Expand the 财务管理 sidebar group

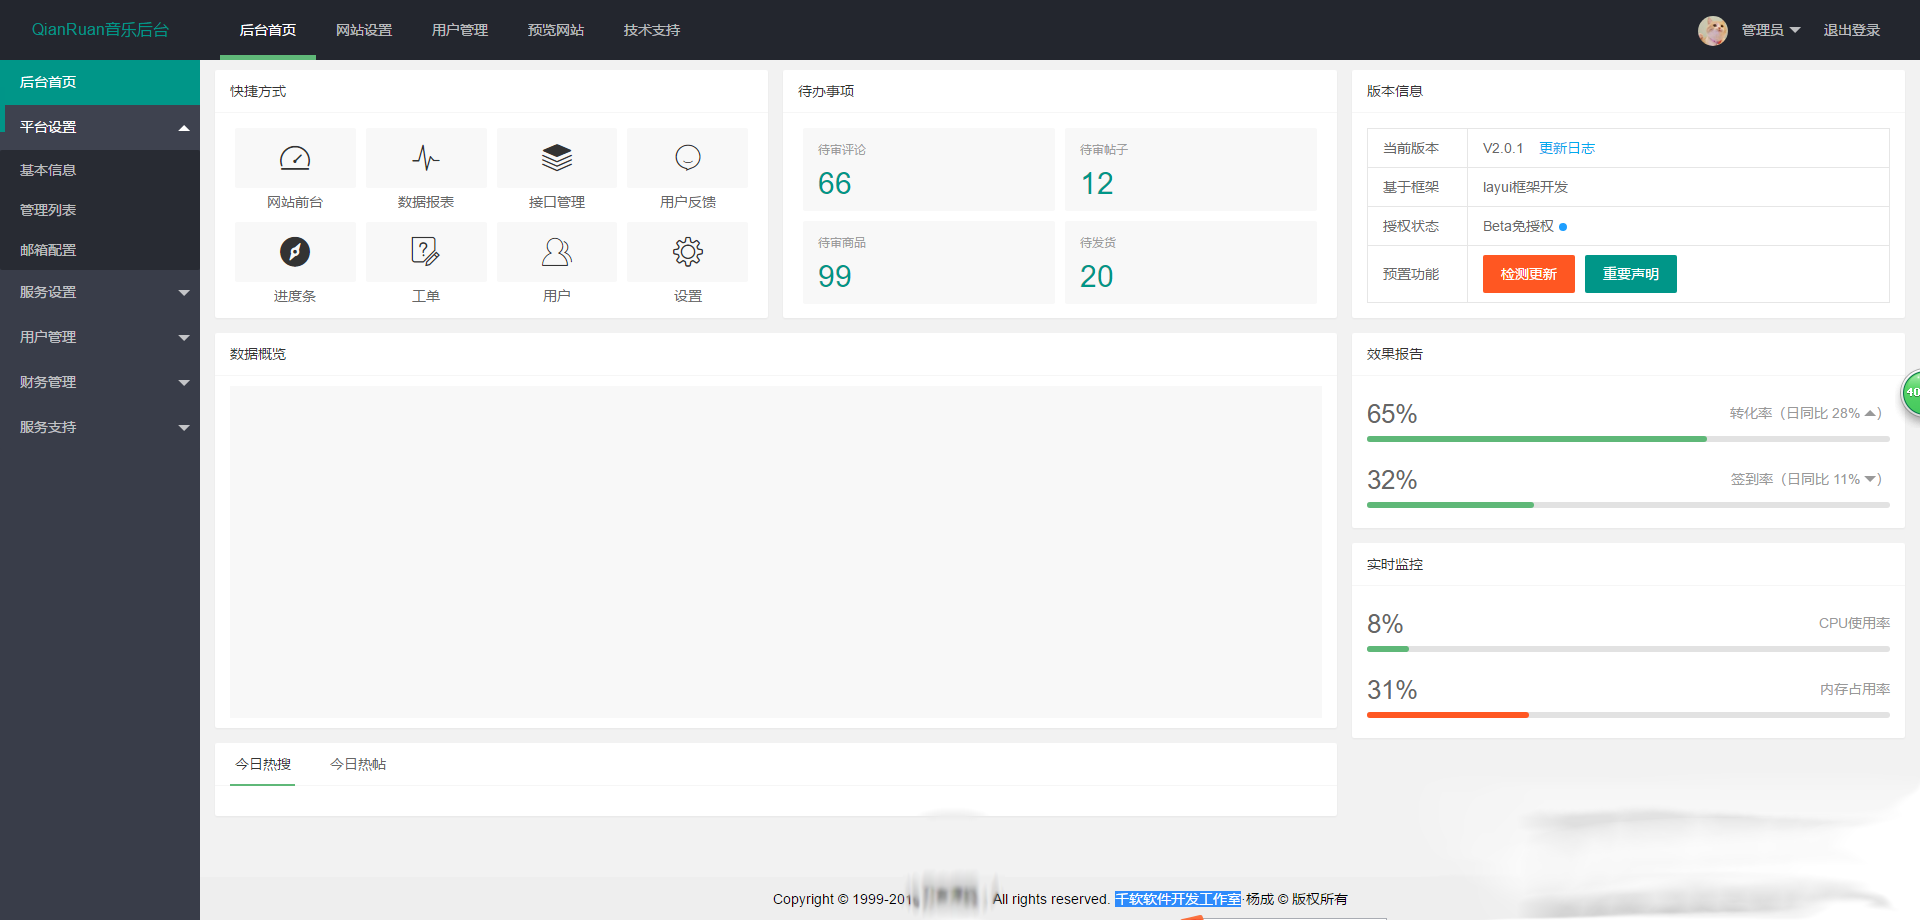pos(100,382)
